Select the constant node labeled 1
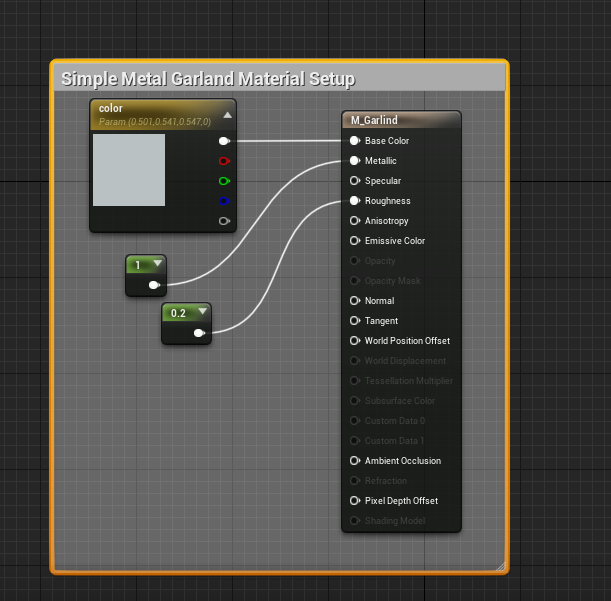This screenshot has height=601, width=611. (x=146, y=276)
